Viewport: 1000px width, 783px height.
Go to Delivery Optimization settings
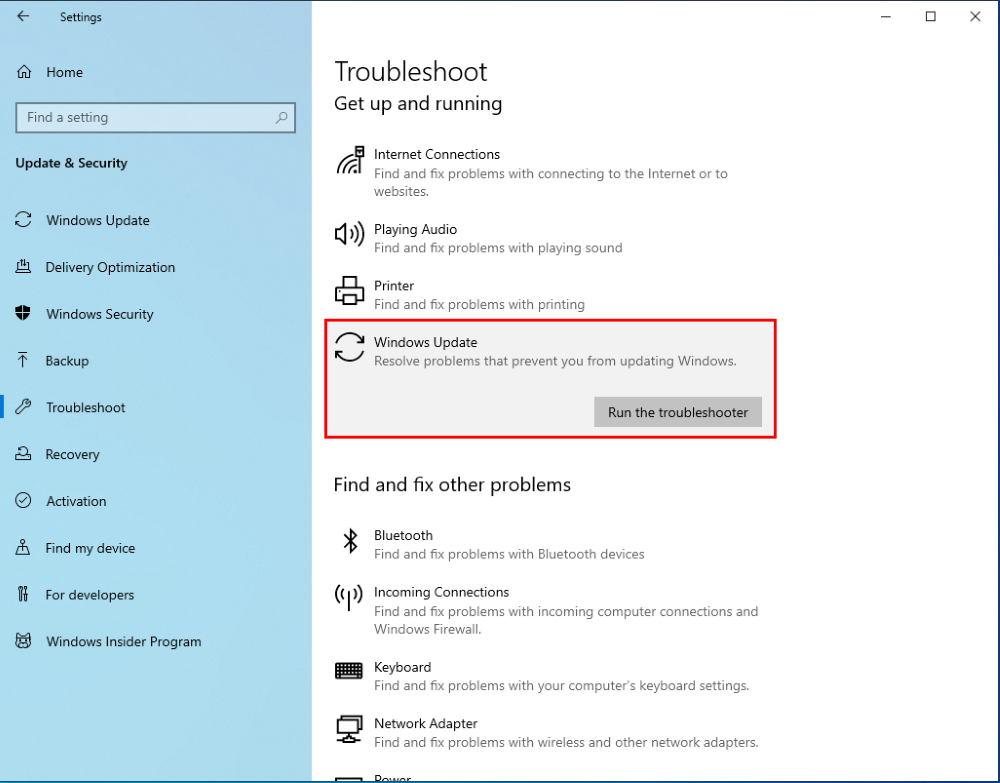(x=110, y=267)
